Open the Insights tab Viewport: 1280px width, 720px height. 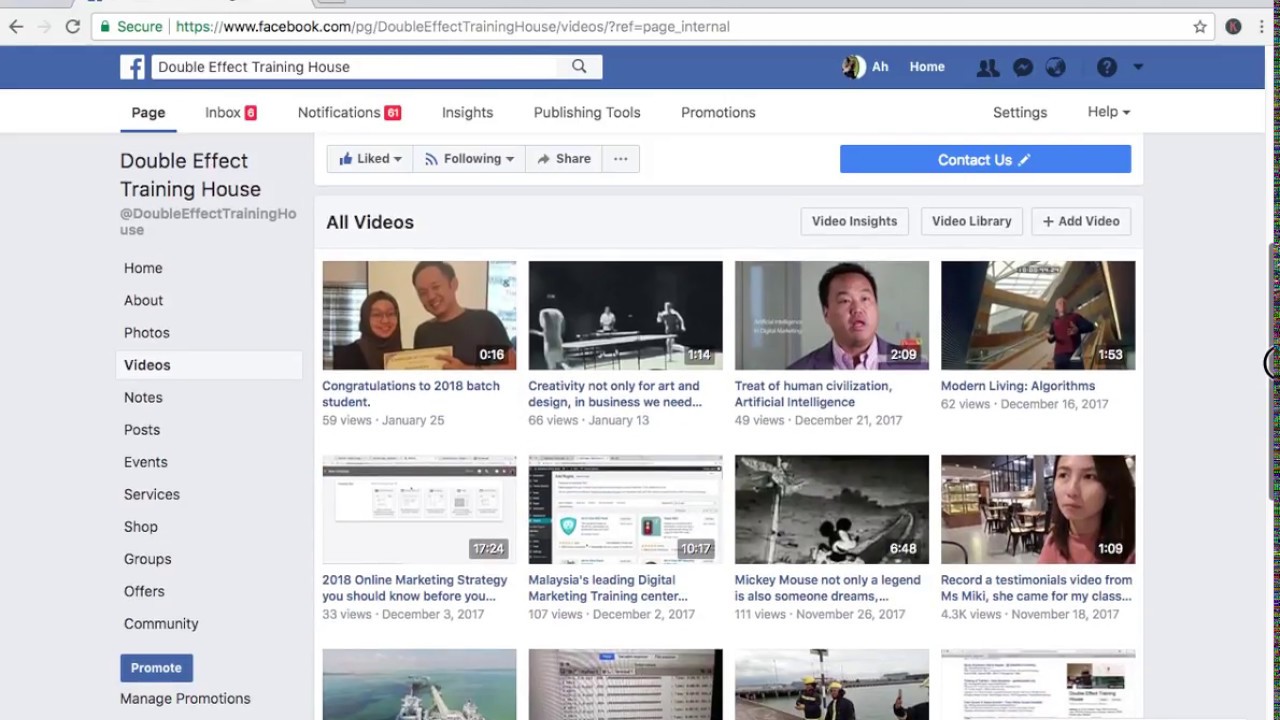467,113
